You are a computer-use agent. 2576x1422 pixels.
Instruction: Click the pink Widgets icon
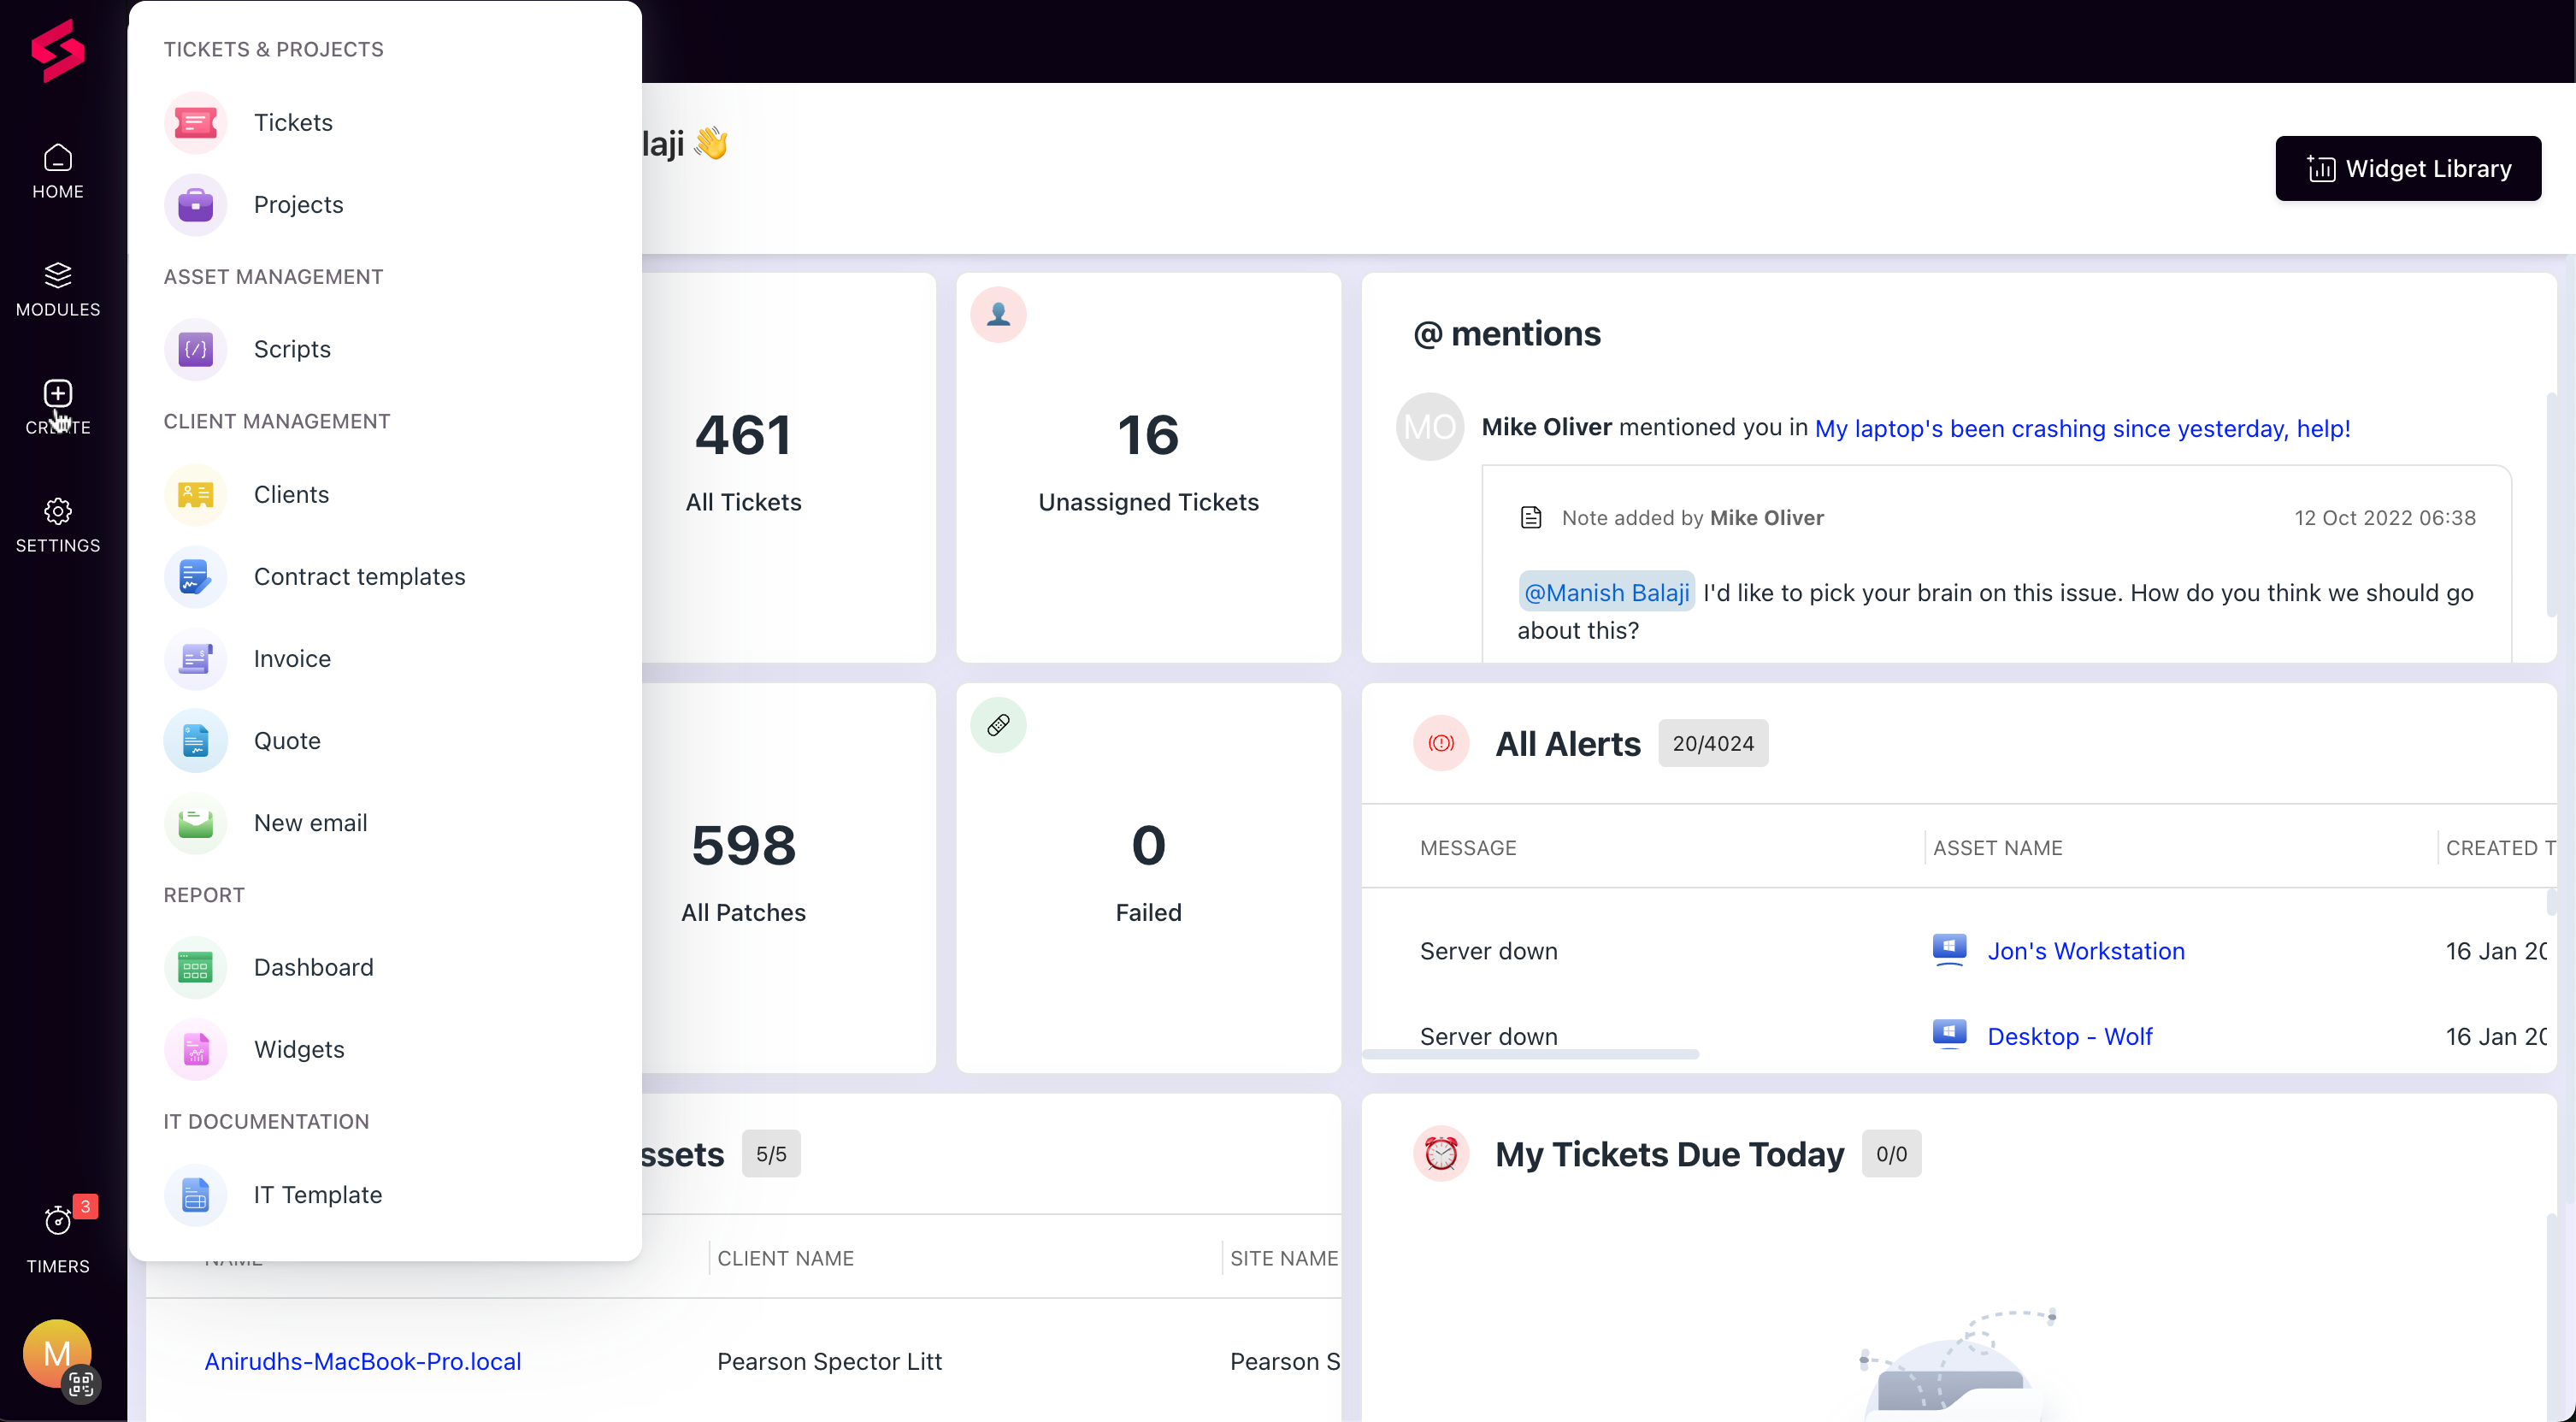click(x=195, y=1049)
